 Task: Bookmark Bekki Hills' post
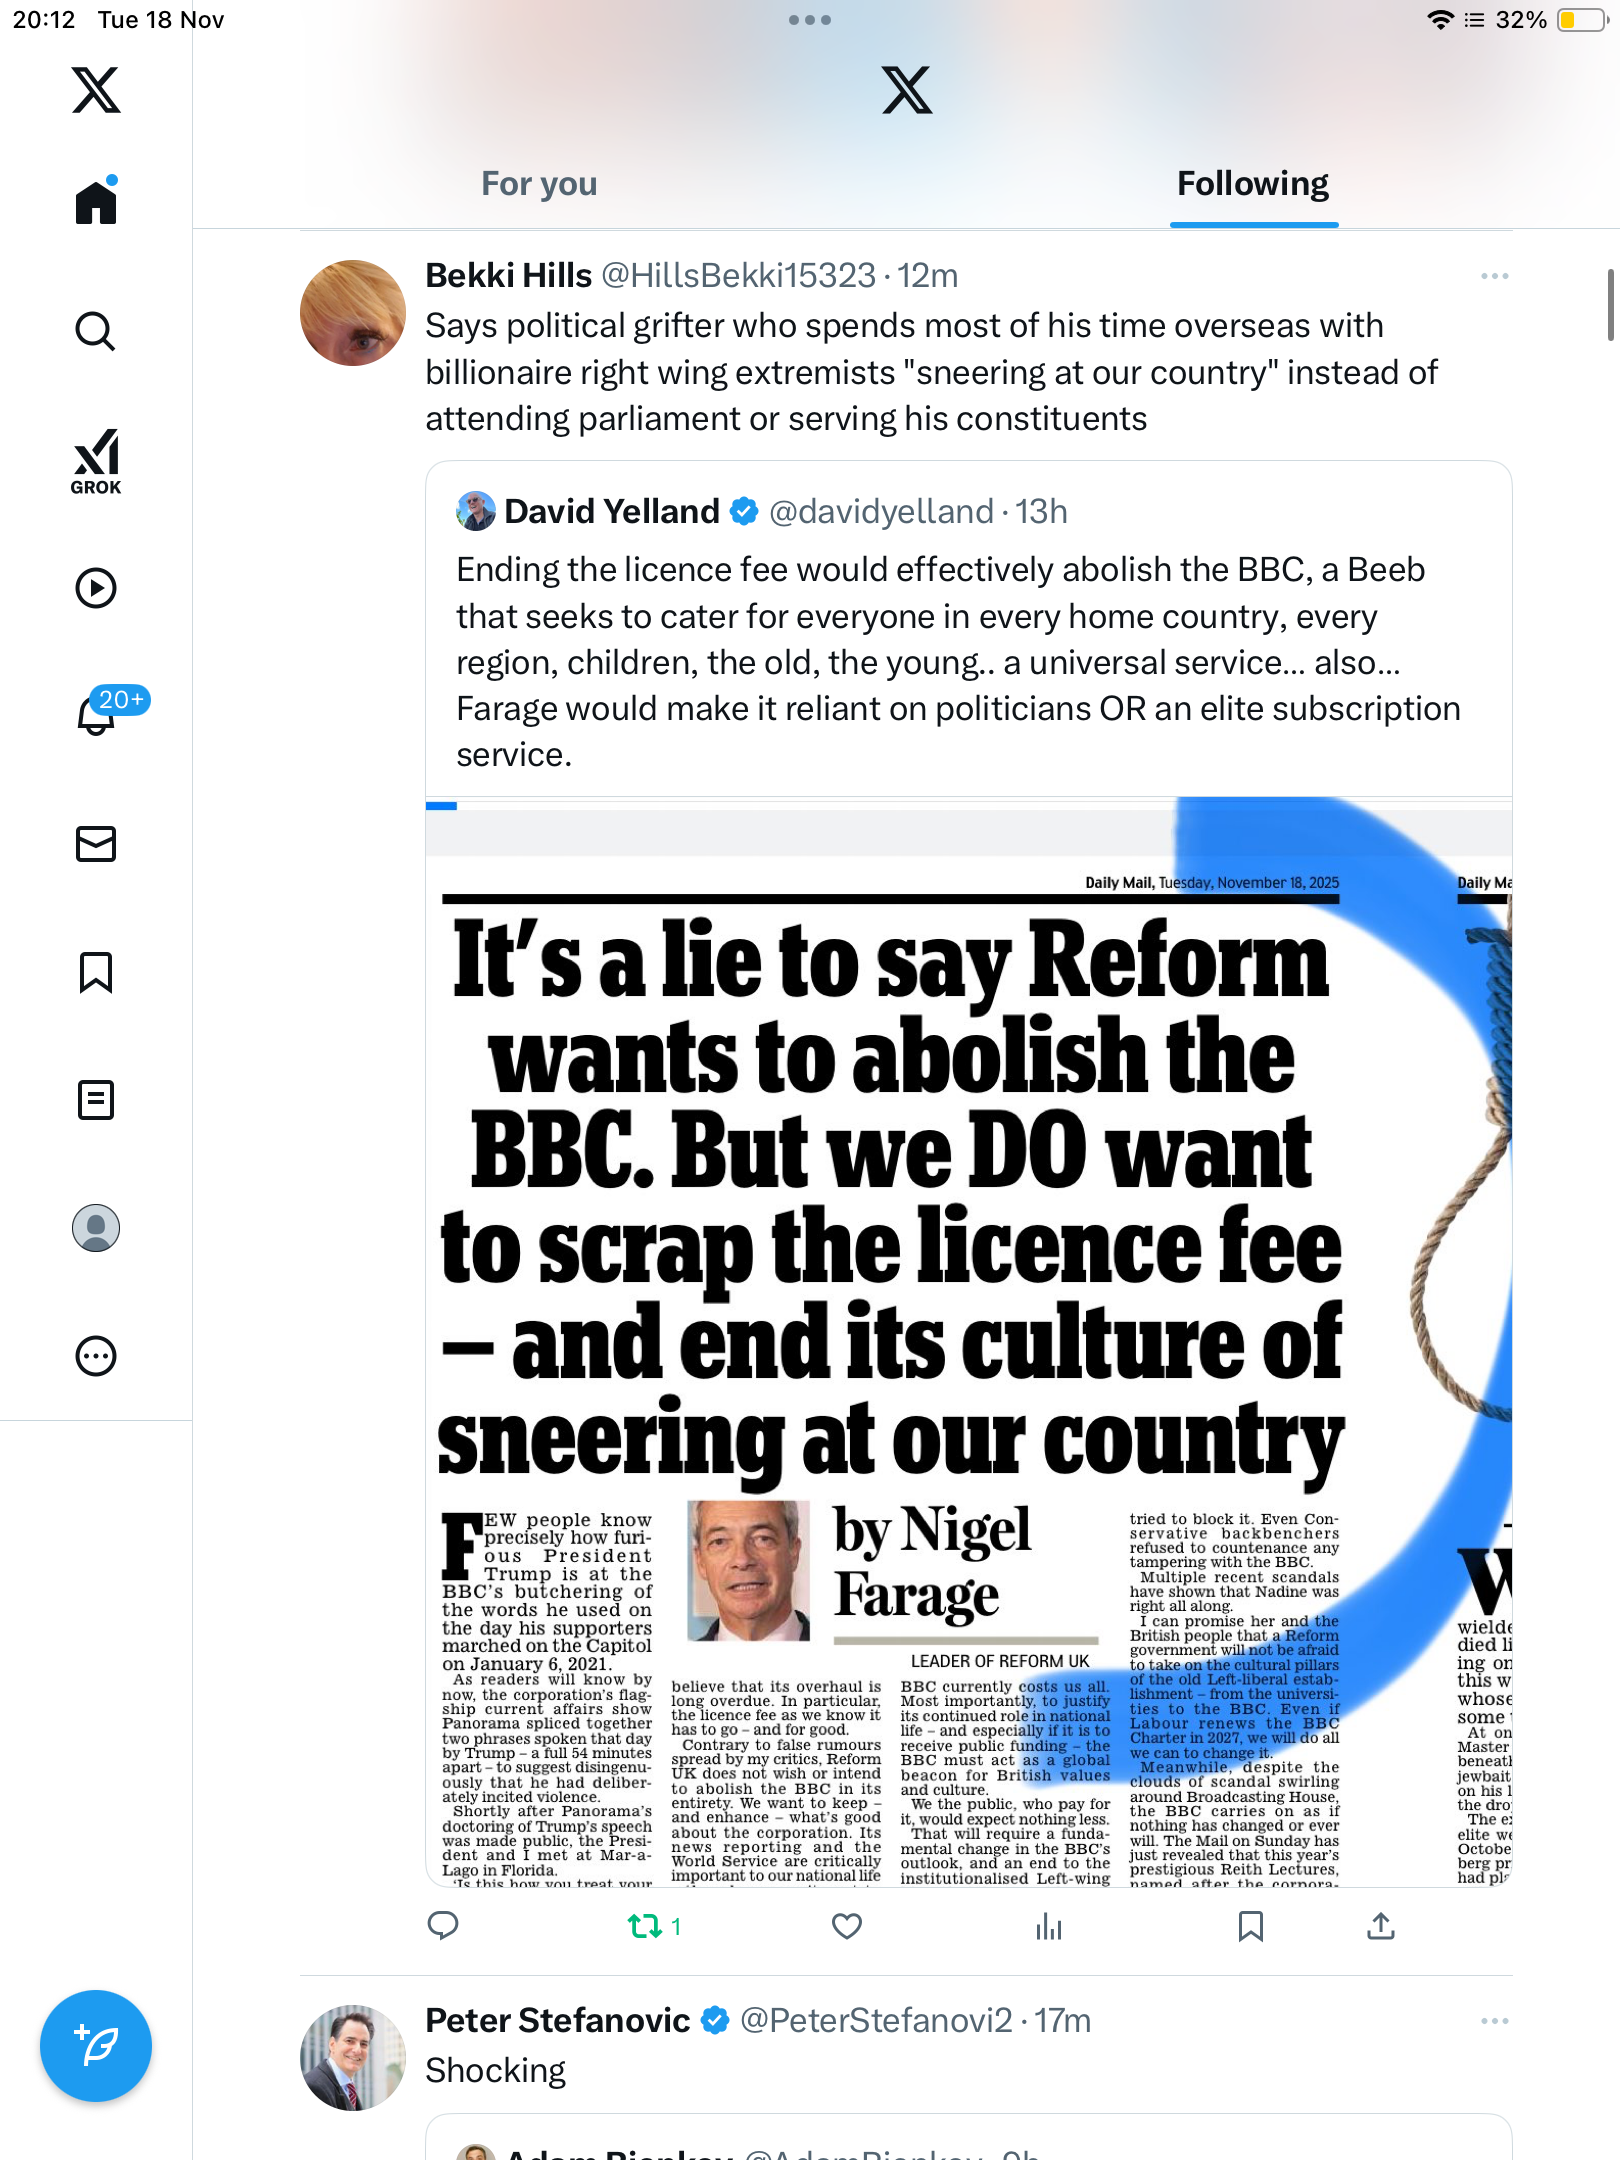[1250, 1926]
